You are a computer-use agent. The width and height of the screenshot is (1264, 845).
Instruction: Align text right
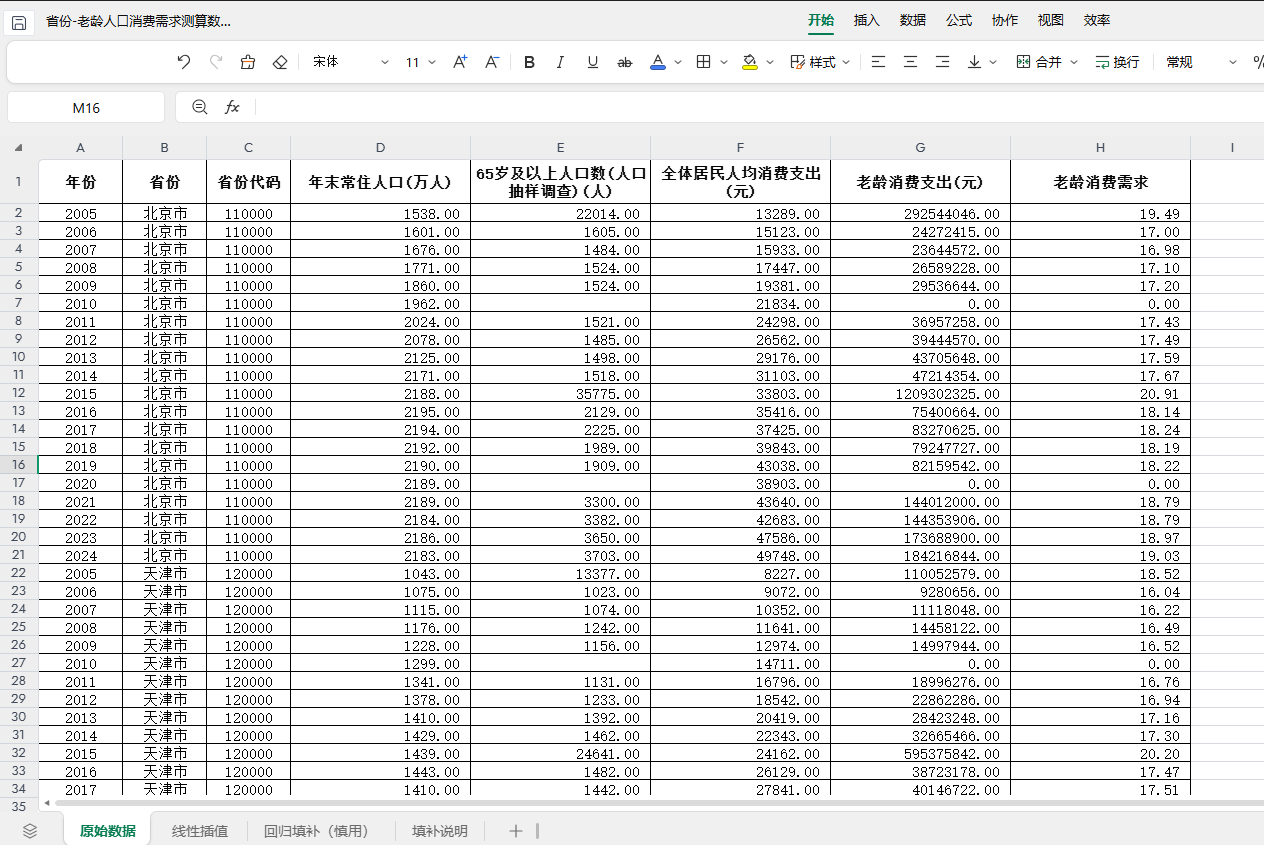[x=942, y=62]
